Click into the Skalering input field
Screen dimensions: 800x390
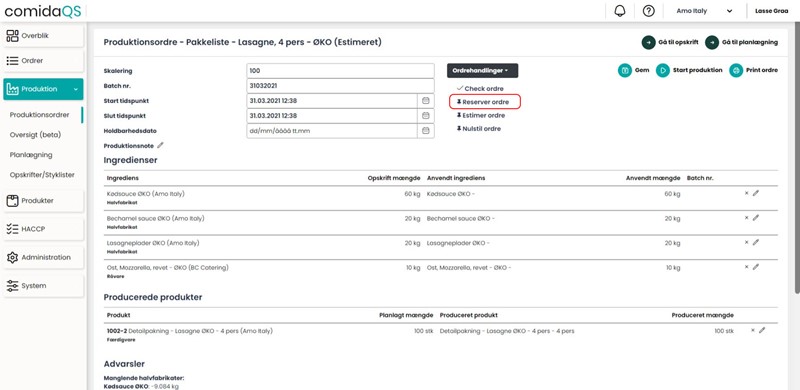tap(340, 71)
